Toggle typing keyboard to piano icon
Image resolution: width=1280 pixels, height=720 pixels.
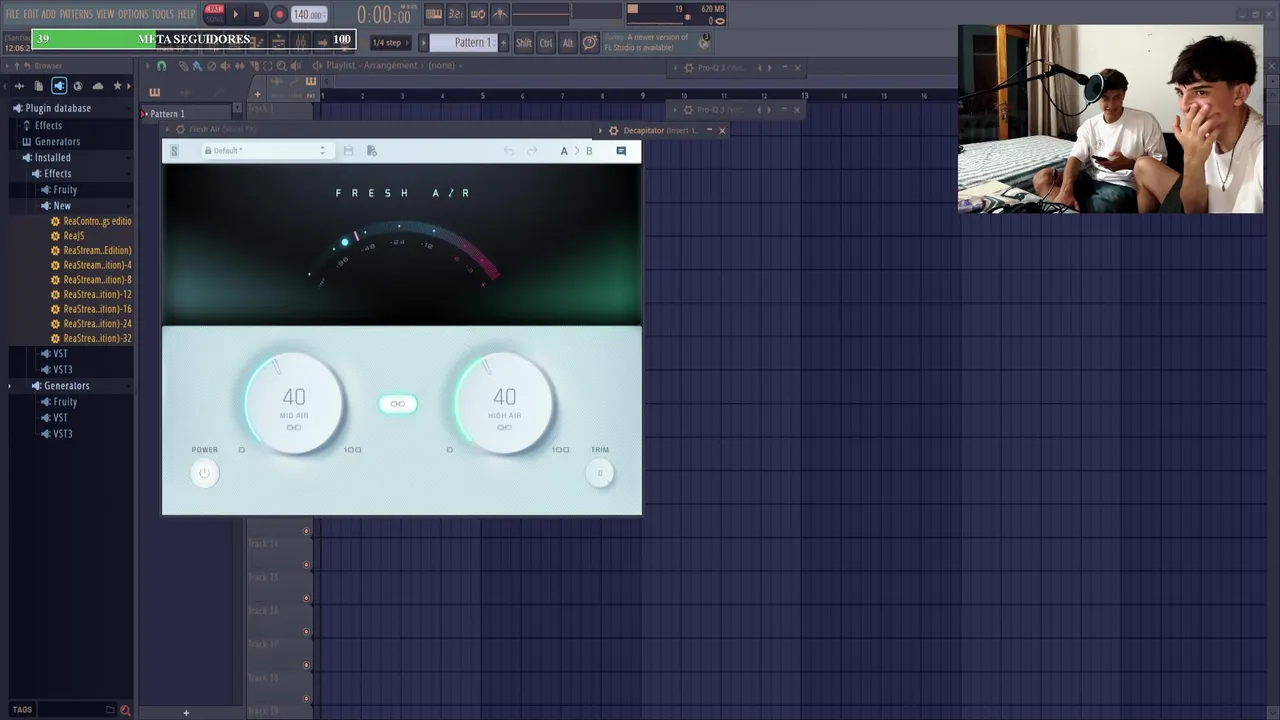coord(434,14)
